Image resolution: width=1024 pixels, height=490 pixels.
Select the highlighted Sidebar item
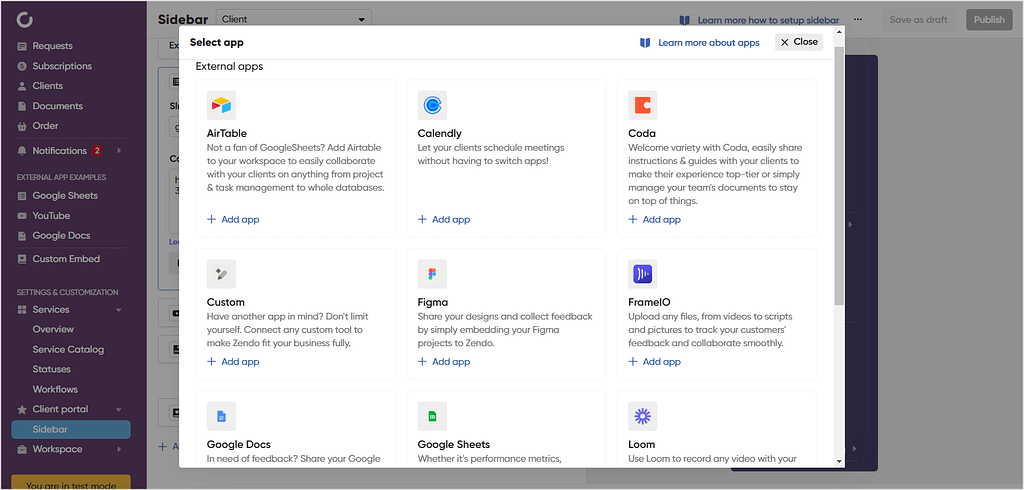pyautogui.click(x=71, y=429)
